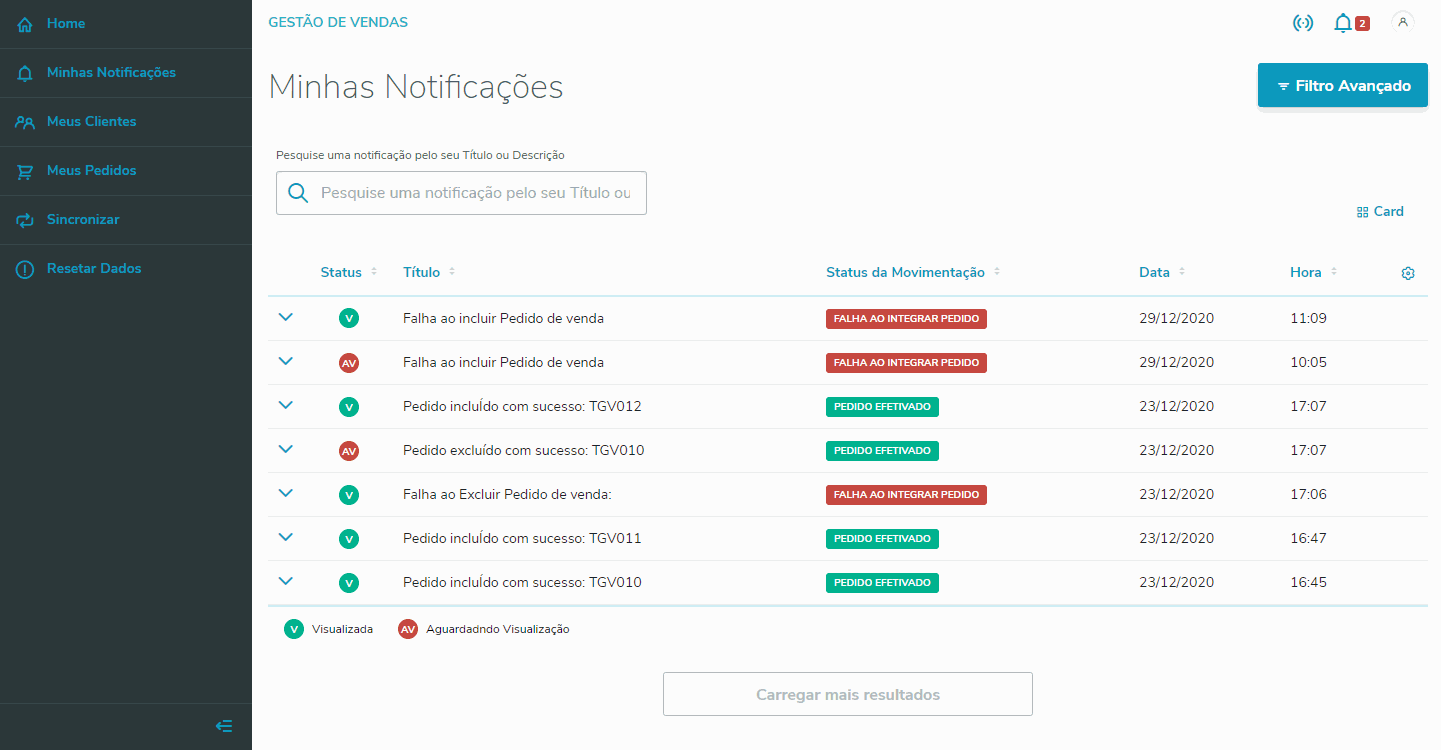This screenshot has width=1441, height=750.
Task: Open table column settings gear
Action: point(1408,273)
